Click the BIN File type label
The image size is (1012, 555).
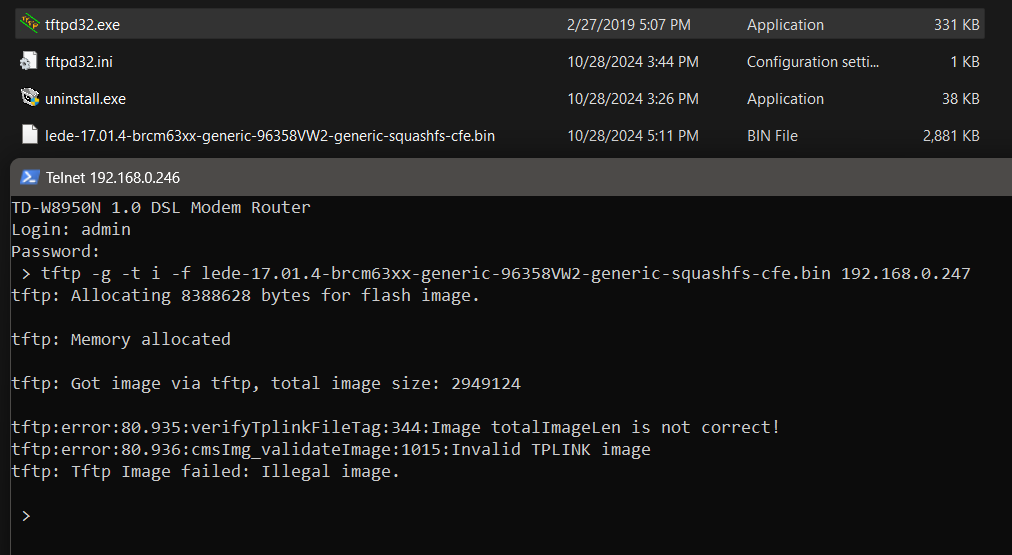[772, 136]
